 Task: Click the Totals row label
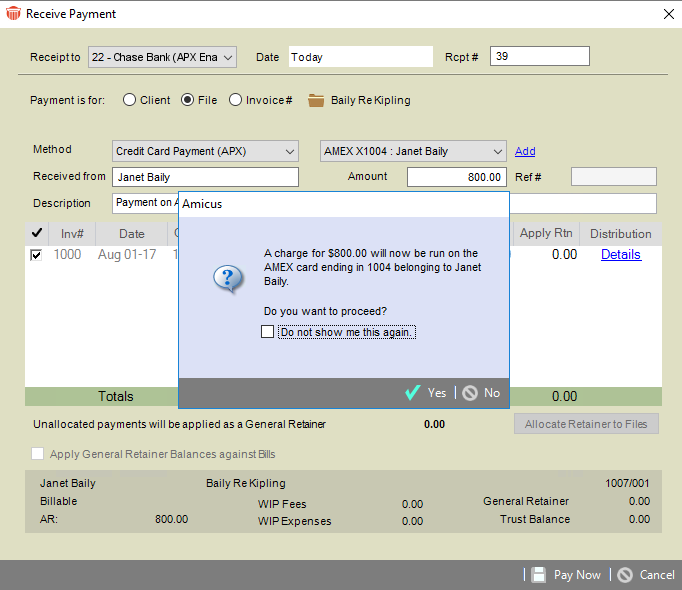point(116,396)
